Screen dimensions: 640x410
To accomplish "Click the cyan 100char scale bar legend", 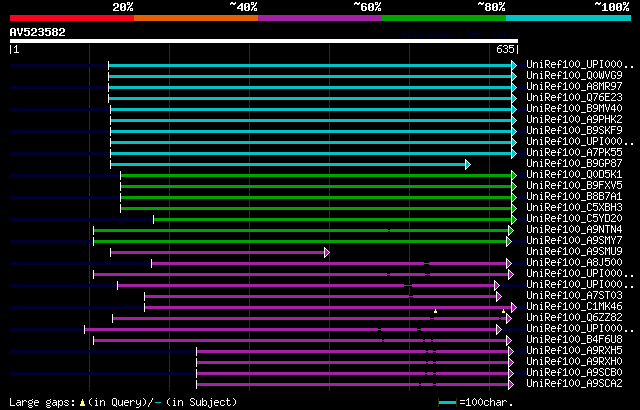I will pyautogui.click(x=447, y=403).
